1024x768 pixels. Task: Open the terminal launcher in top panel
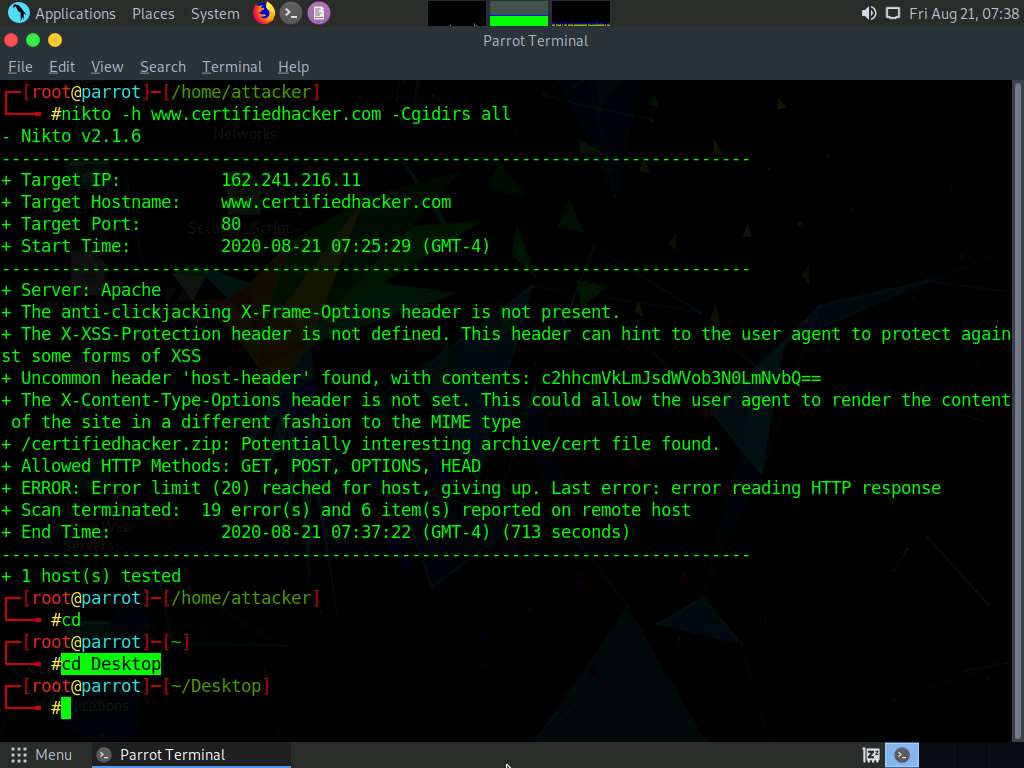(291, 13)
